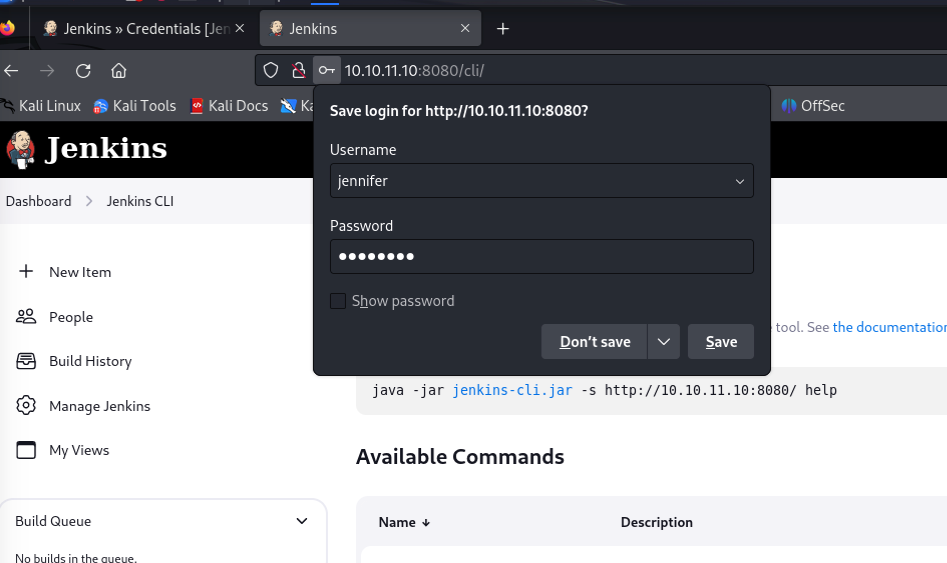Screen dimensions: 947x563
Task: Click the Username field showing jennifer
Action: click(x=542, y=181)
